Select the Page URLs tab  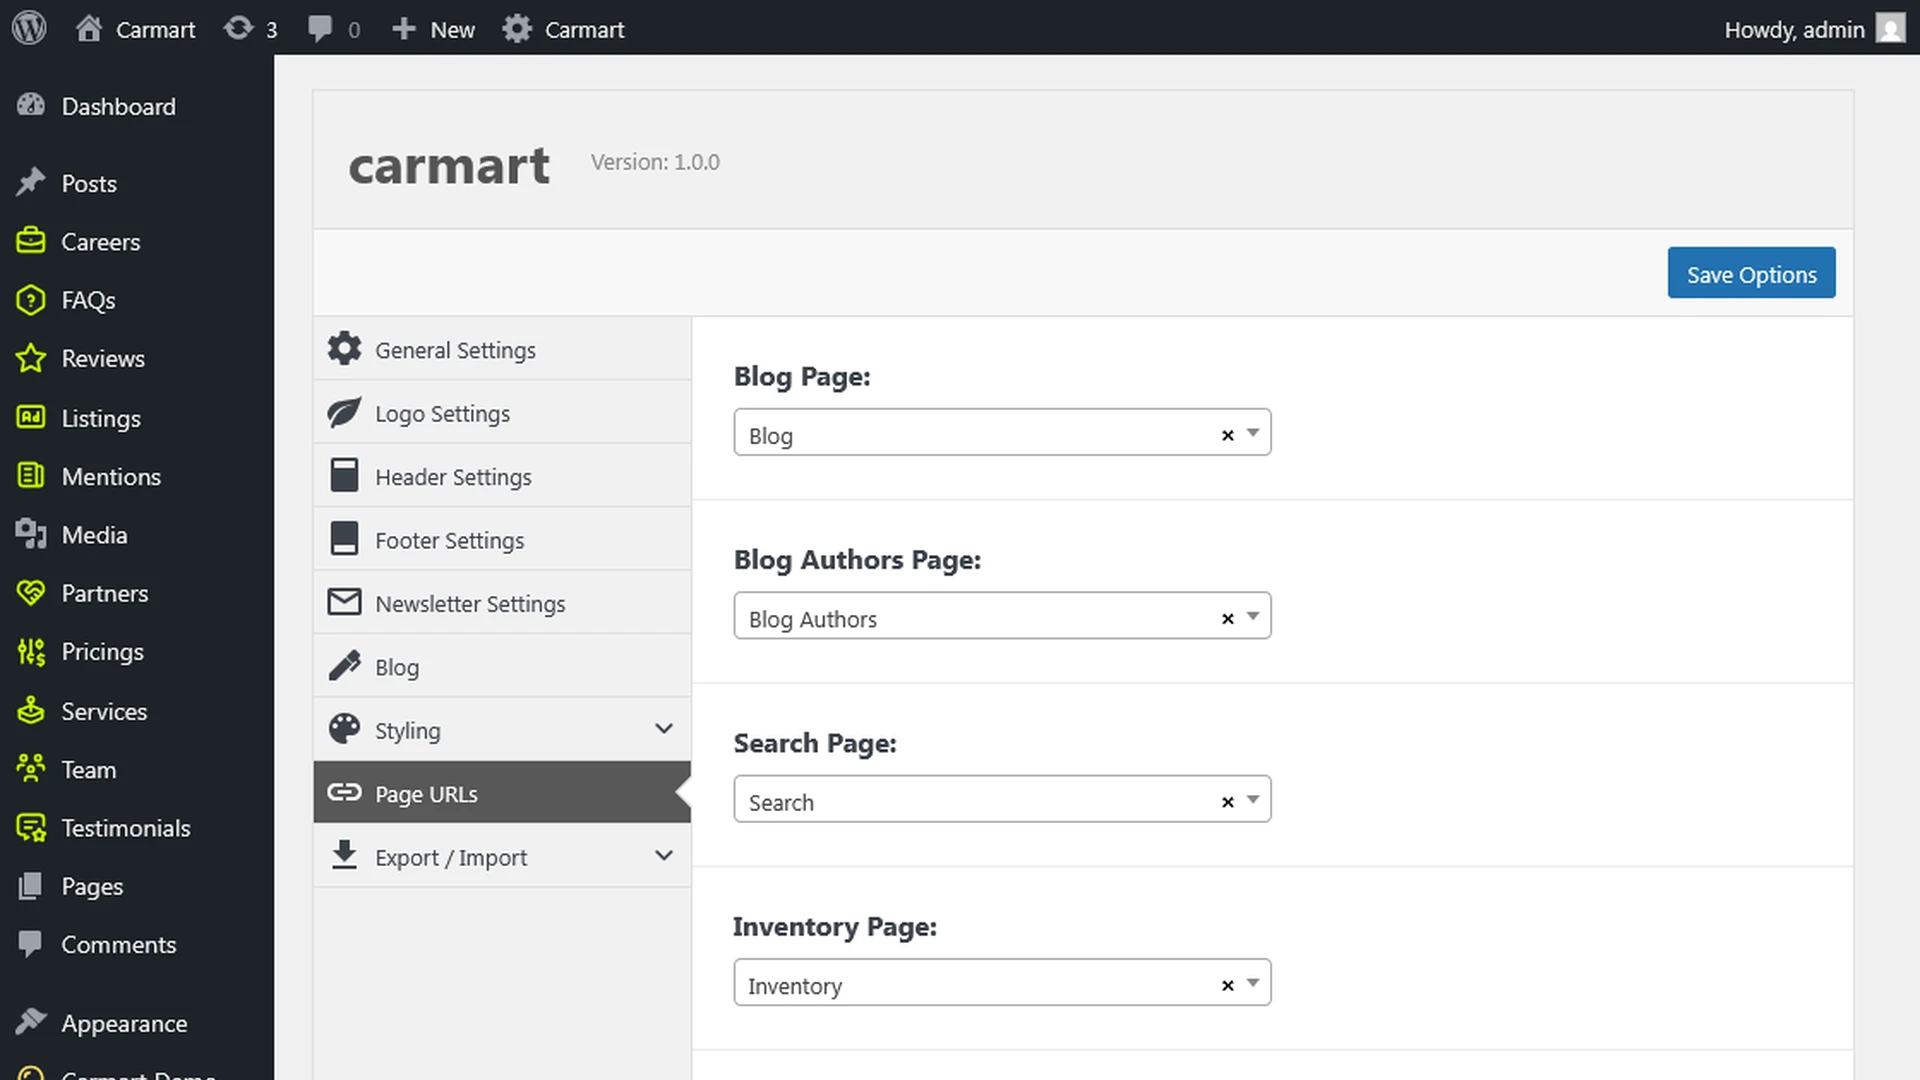tap(502, 793)
